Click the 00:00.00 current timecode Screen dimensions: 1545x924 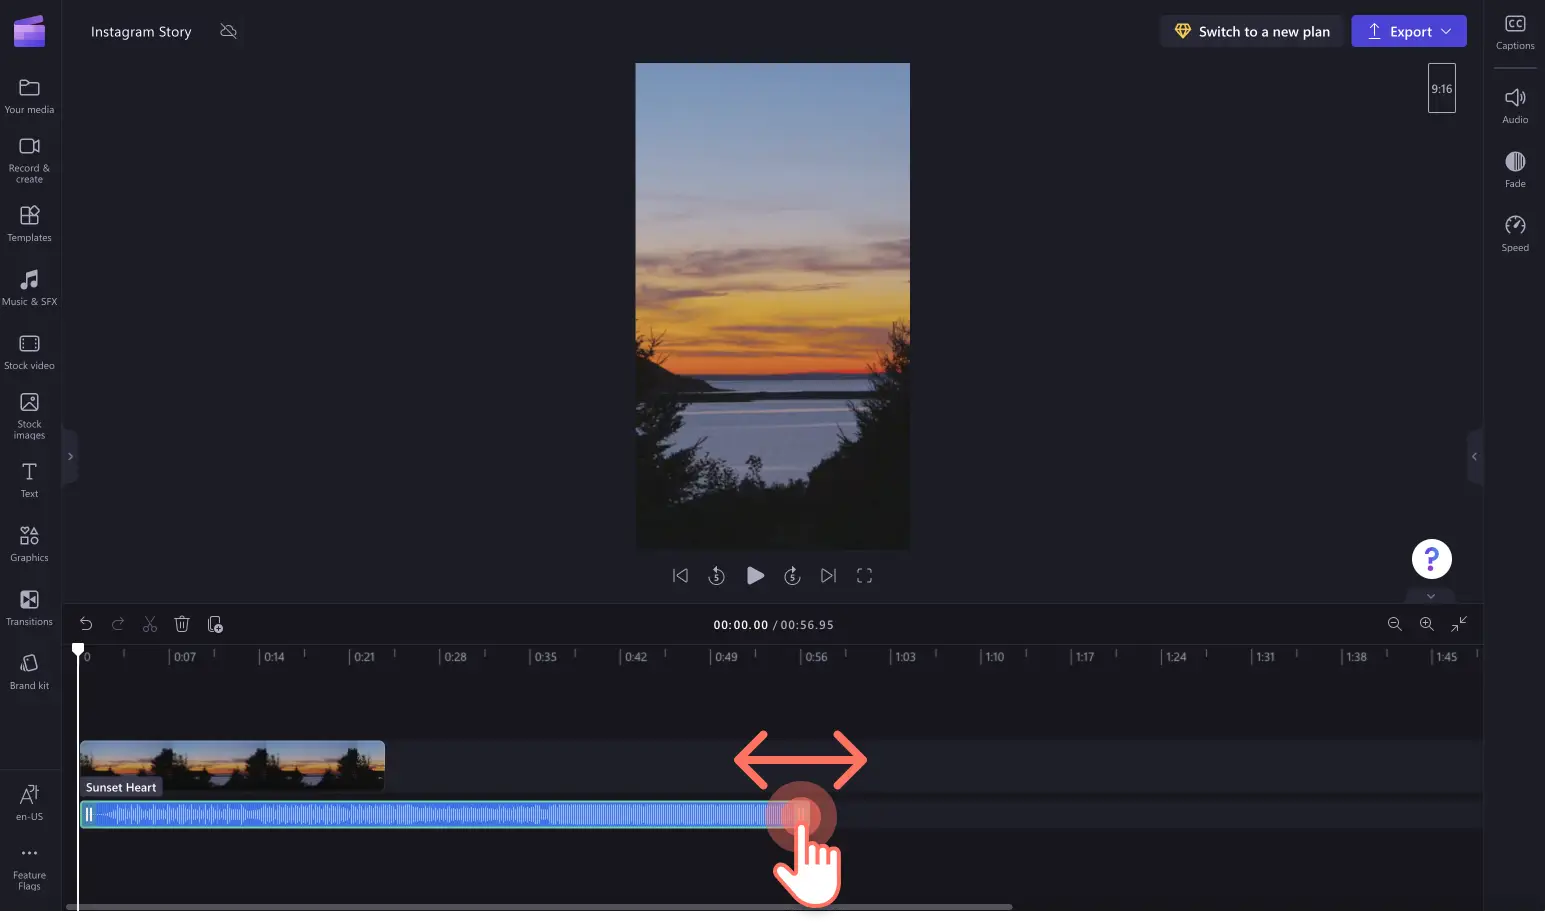pos(740,624)
